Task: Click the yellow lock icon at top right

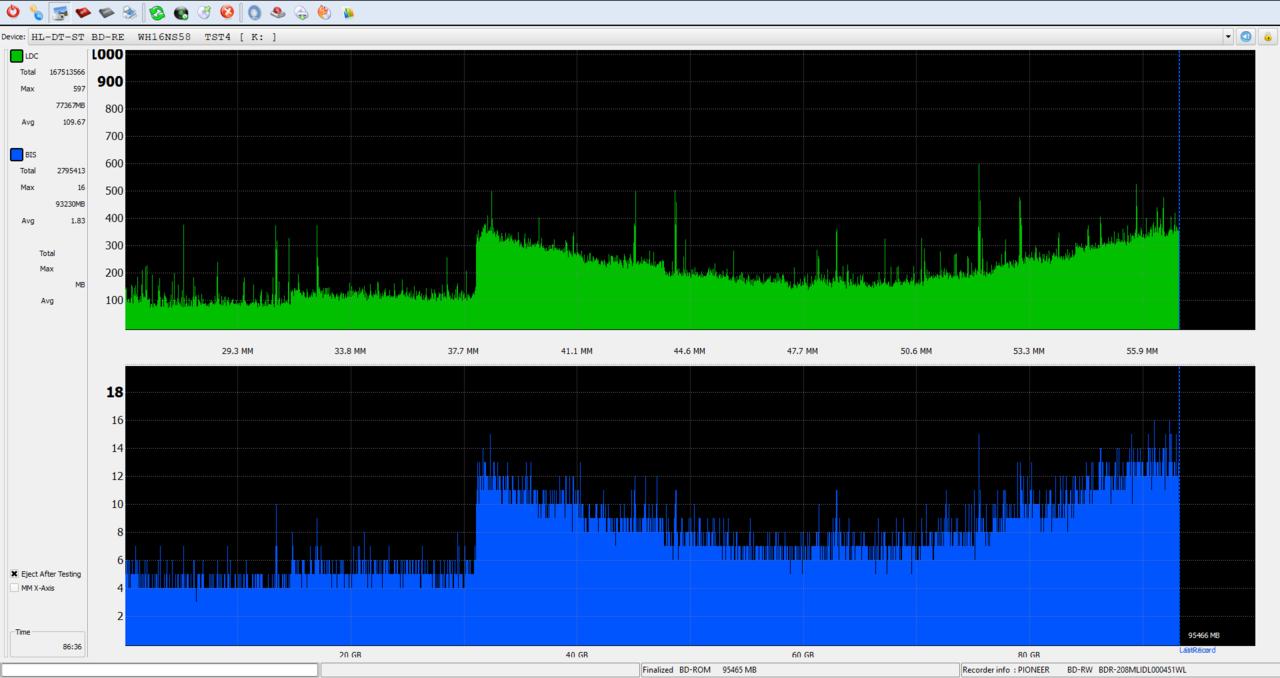Action: [1267, 37]
